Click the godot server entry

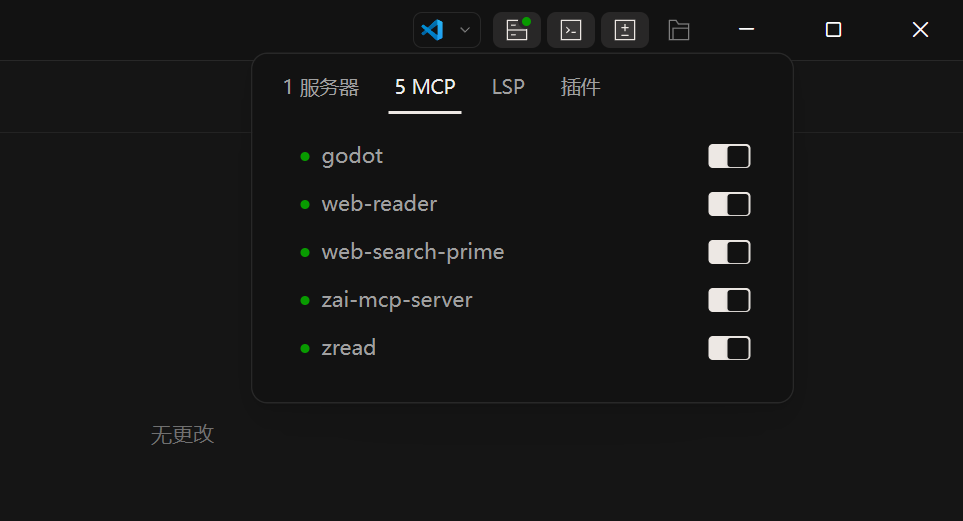click(x=352, y=156)
